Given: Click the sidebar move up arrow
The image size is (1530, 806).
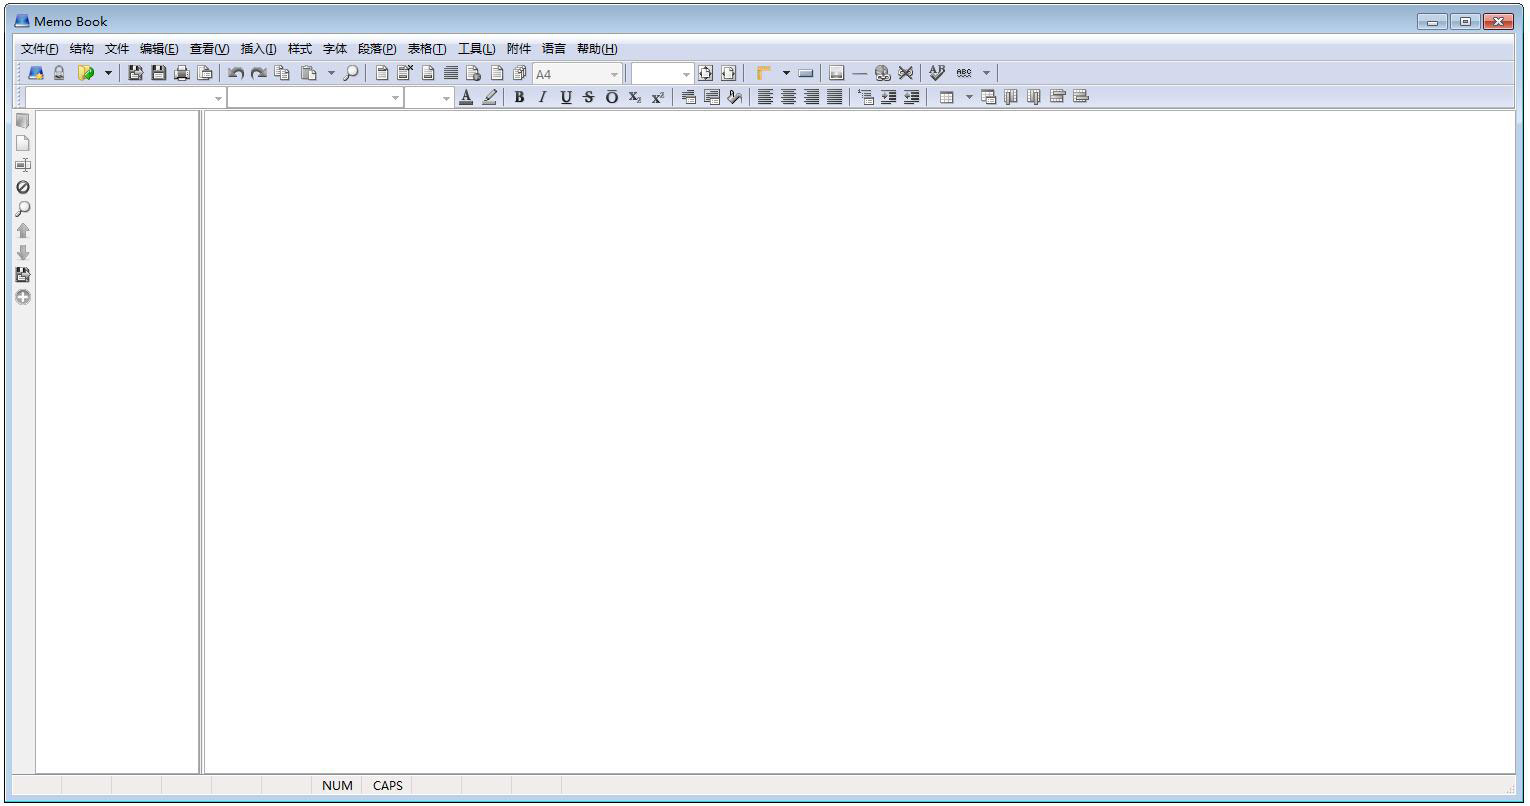Looking at the screenshot, I should pyautogui.click(x=22, y=231).
